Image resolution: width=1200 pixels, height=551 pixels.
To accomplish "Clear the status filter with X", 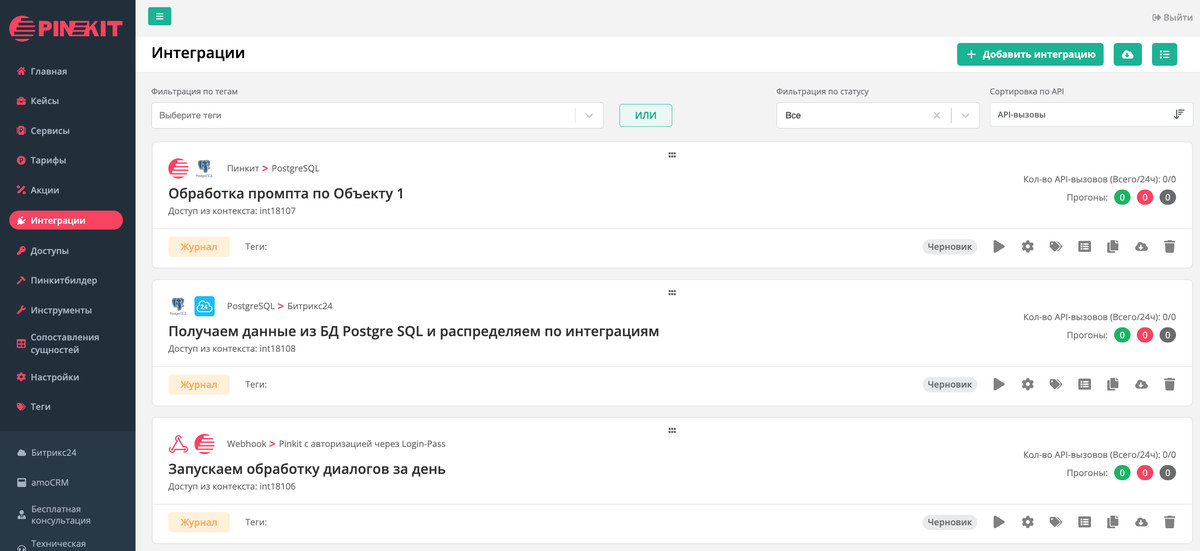I will pos(937,115).
